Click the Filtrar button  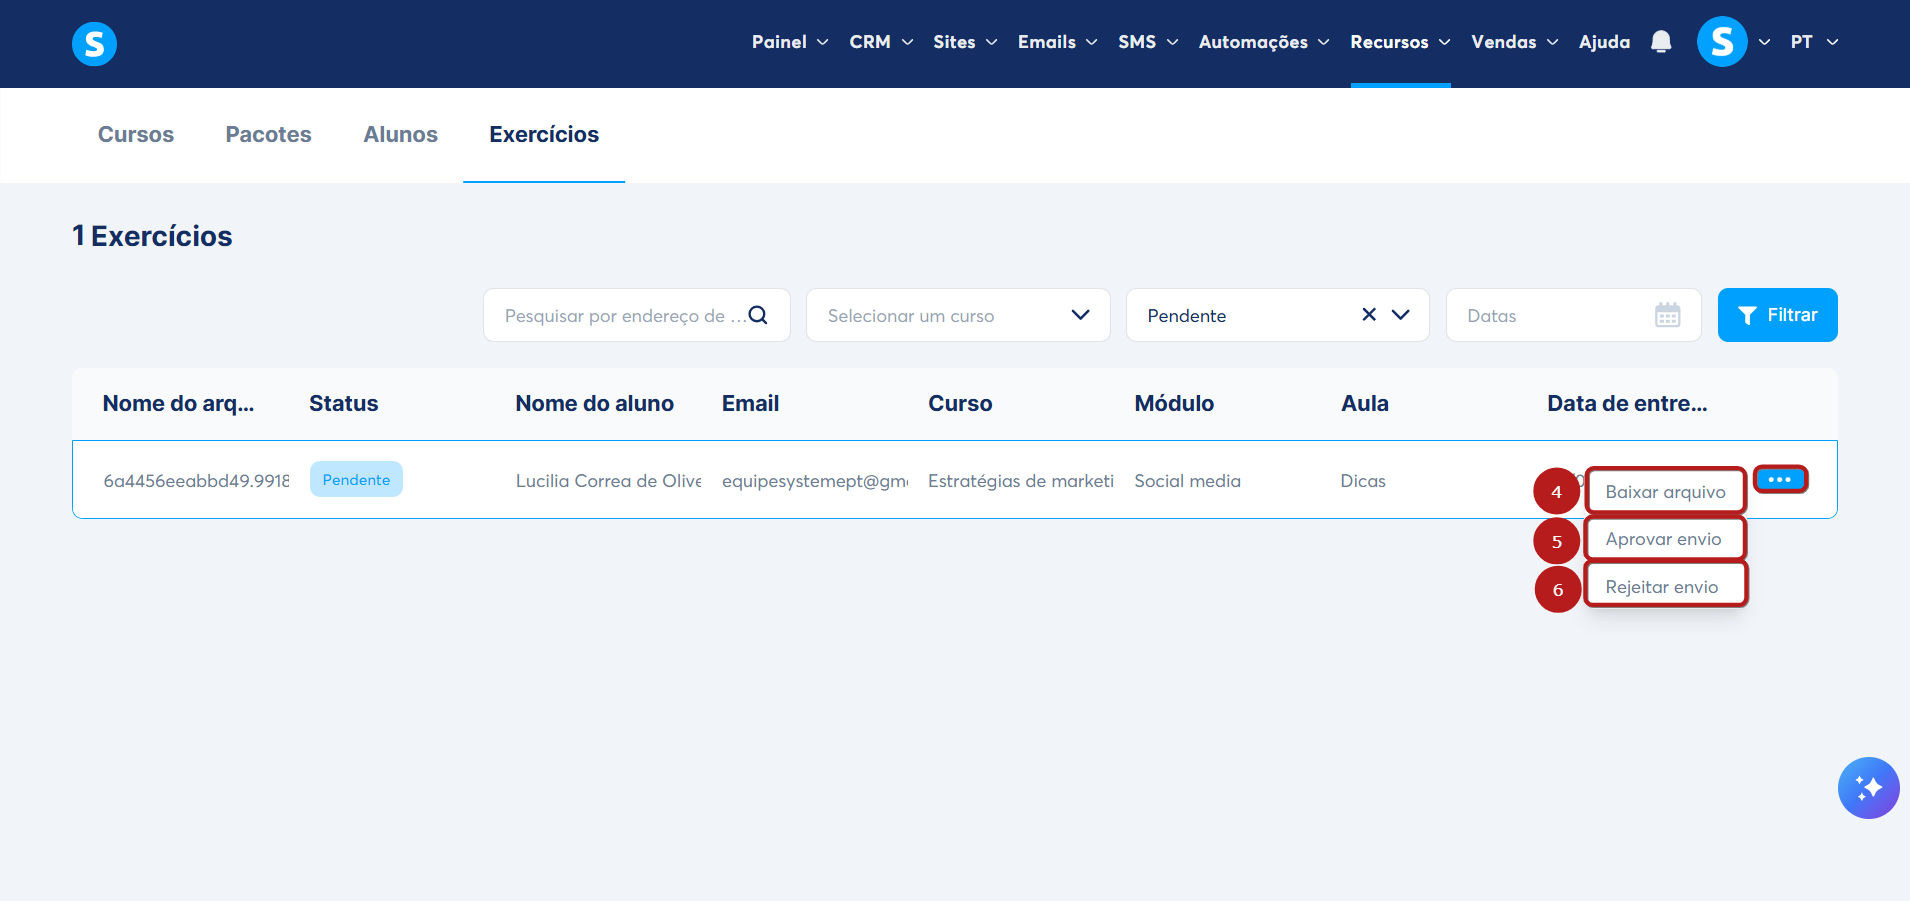coord(1777,315)
